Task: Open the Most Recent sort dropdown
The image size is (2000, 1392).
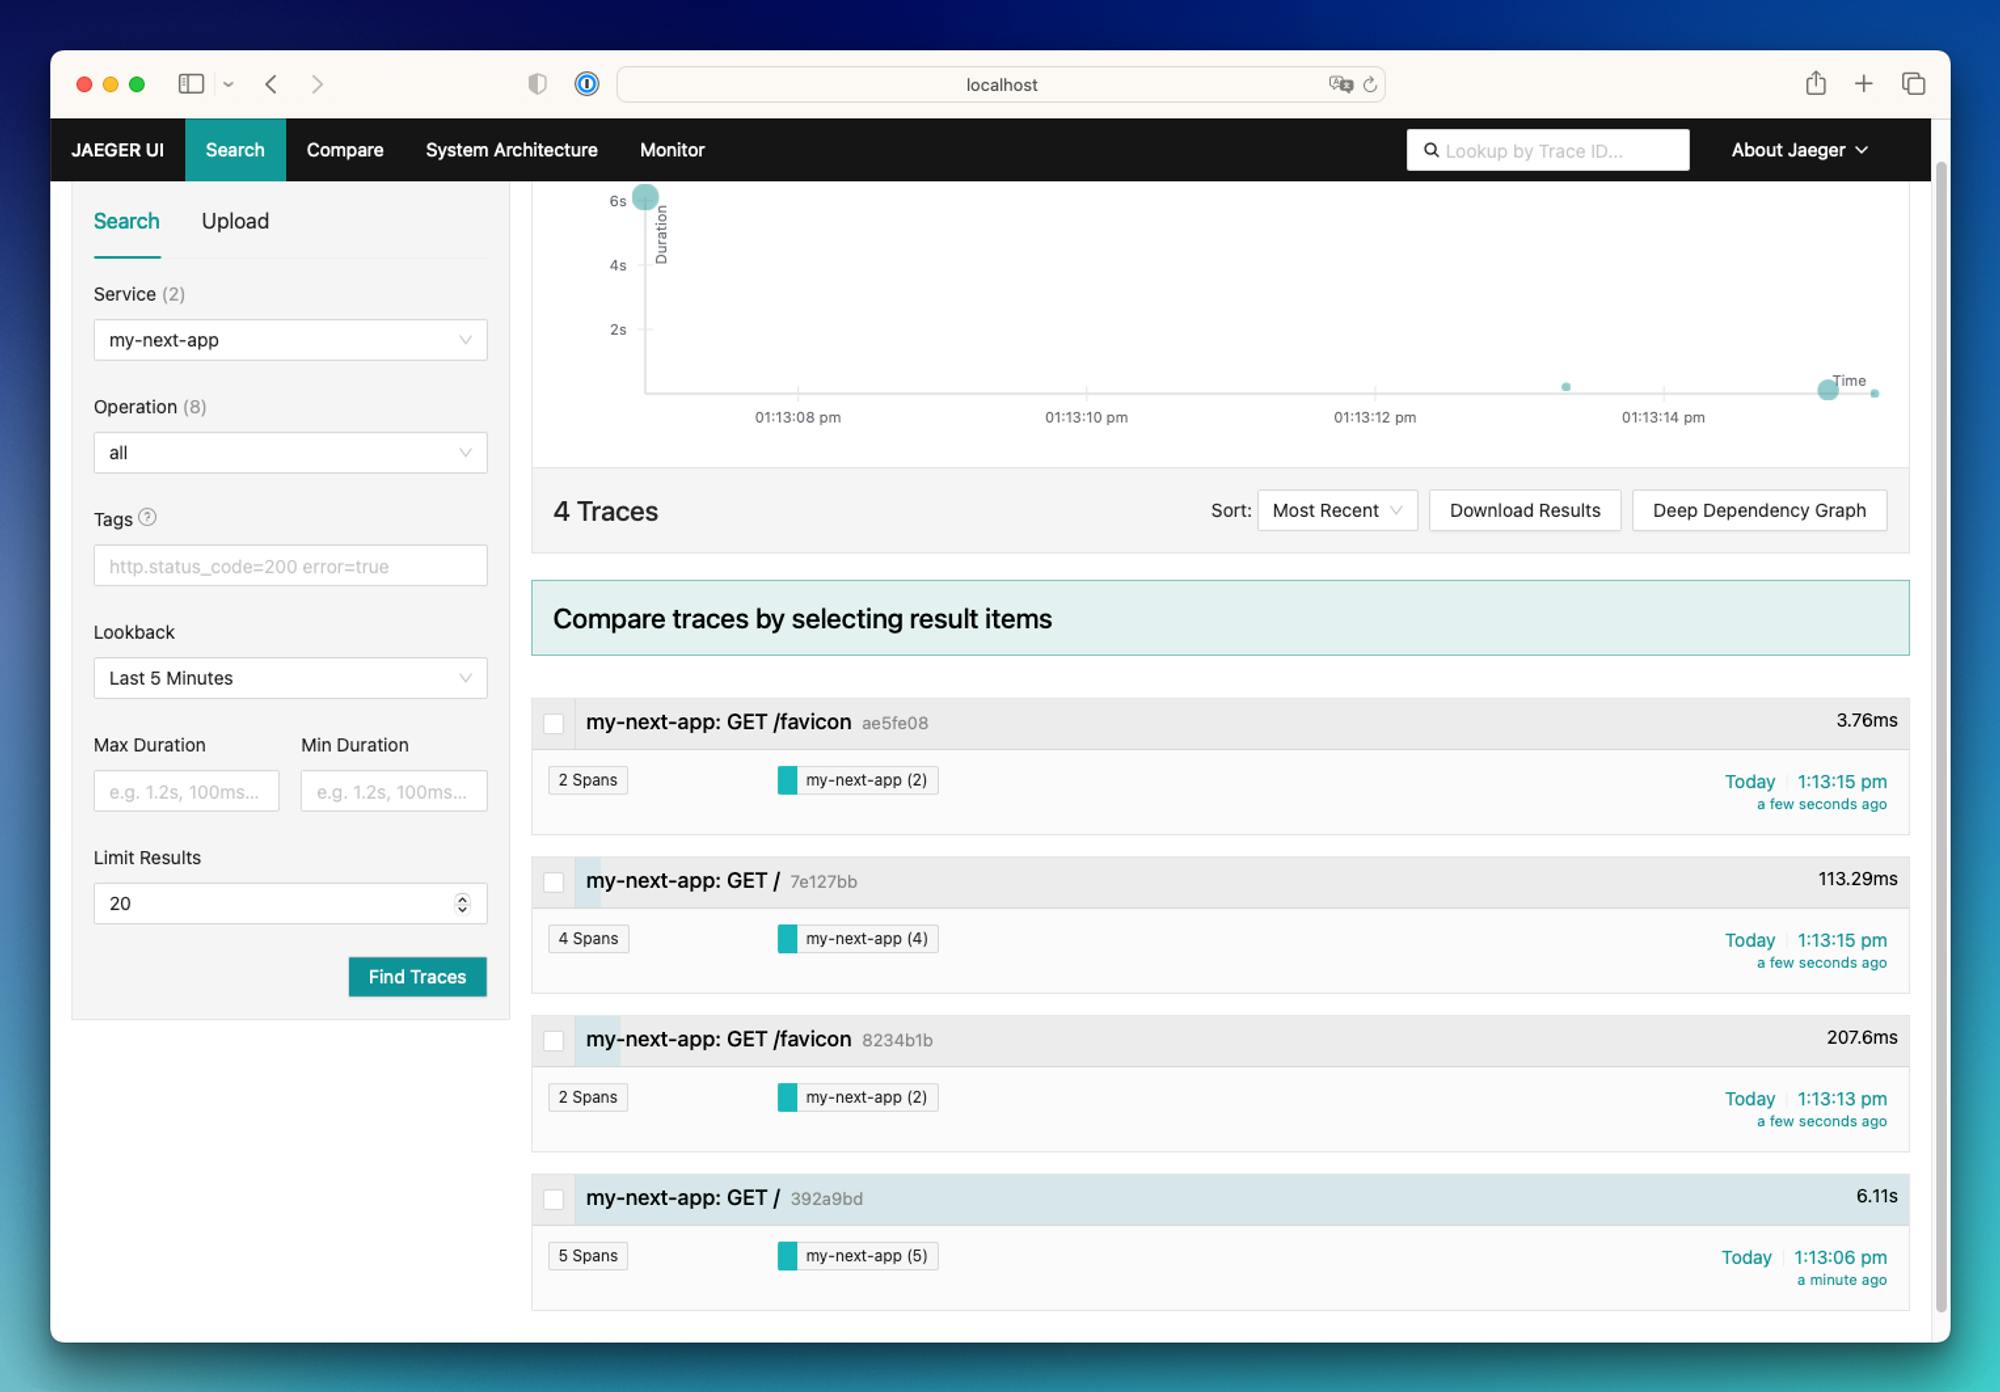Action: (x=1336, y=510)
